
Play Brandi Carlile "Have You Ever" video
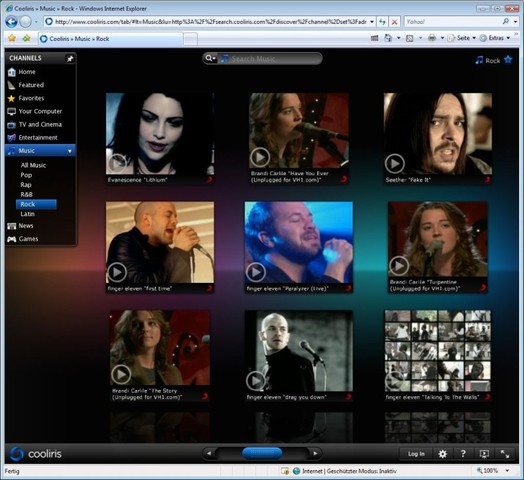(x=260, y=157)
